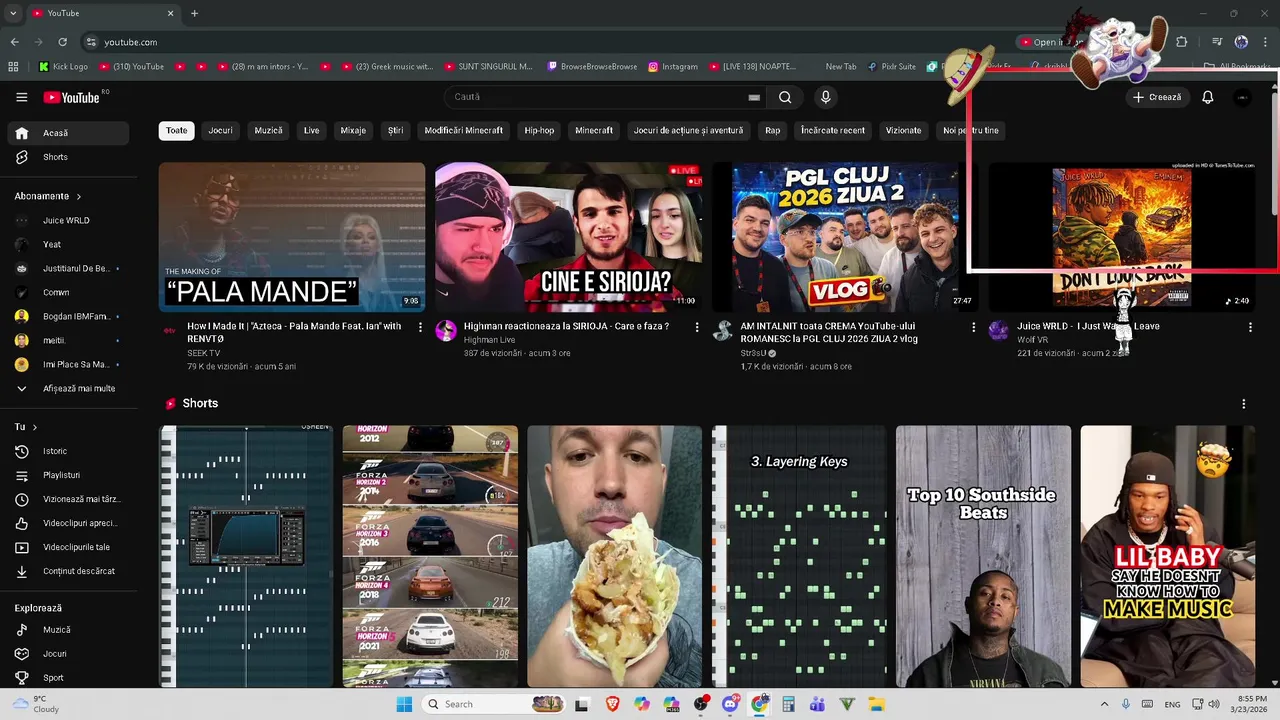Open Pala Mande video thumbnail
Image resolution: width=1280 pixels, height=720 pixels.
pos(292,237)
